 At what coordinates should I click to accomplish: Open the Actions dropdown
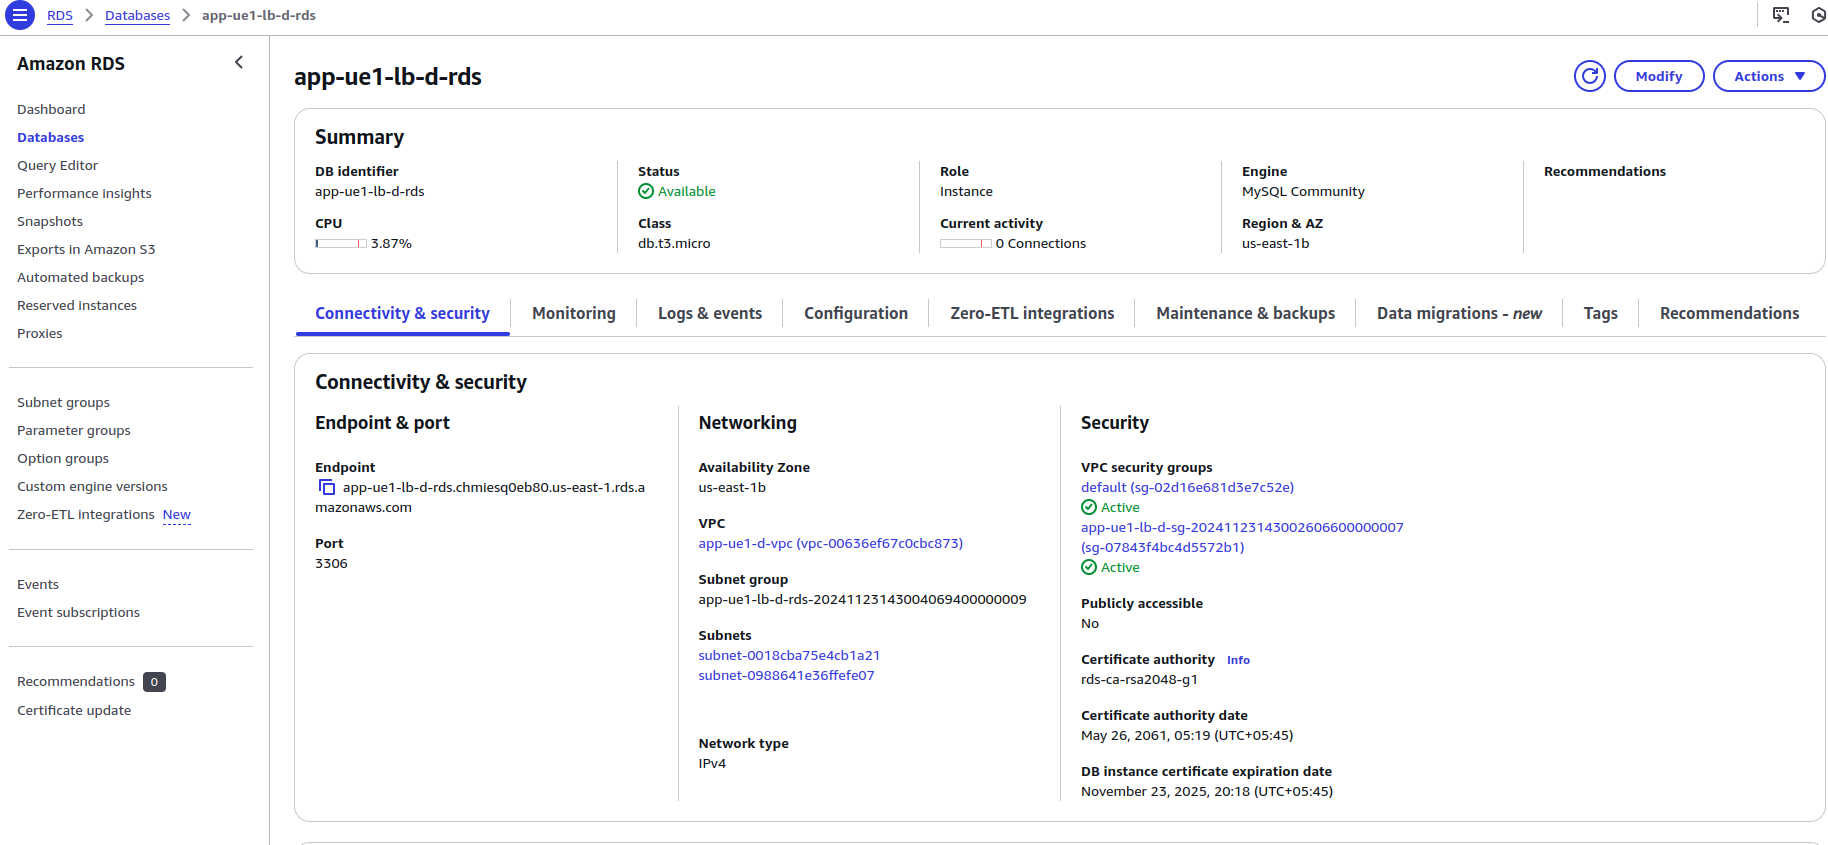pyautogui.click(x=1769, y=76)
